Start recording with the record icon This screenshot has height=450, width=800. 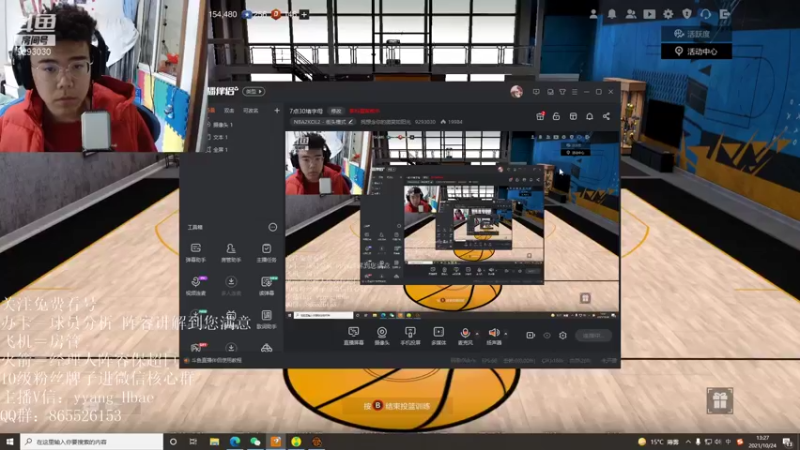[531, 335]
